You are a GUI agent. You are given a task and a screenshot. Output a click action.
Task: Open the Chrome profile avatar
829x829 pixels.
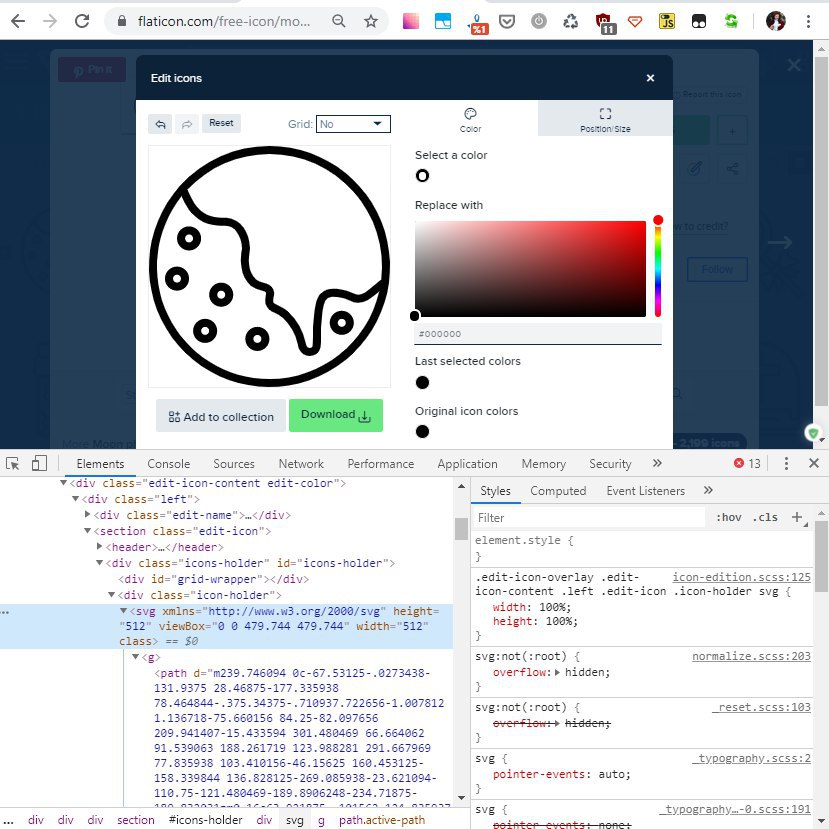776,21
